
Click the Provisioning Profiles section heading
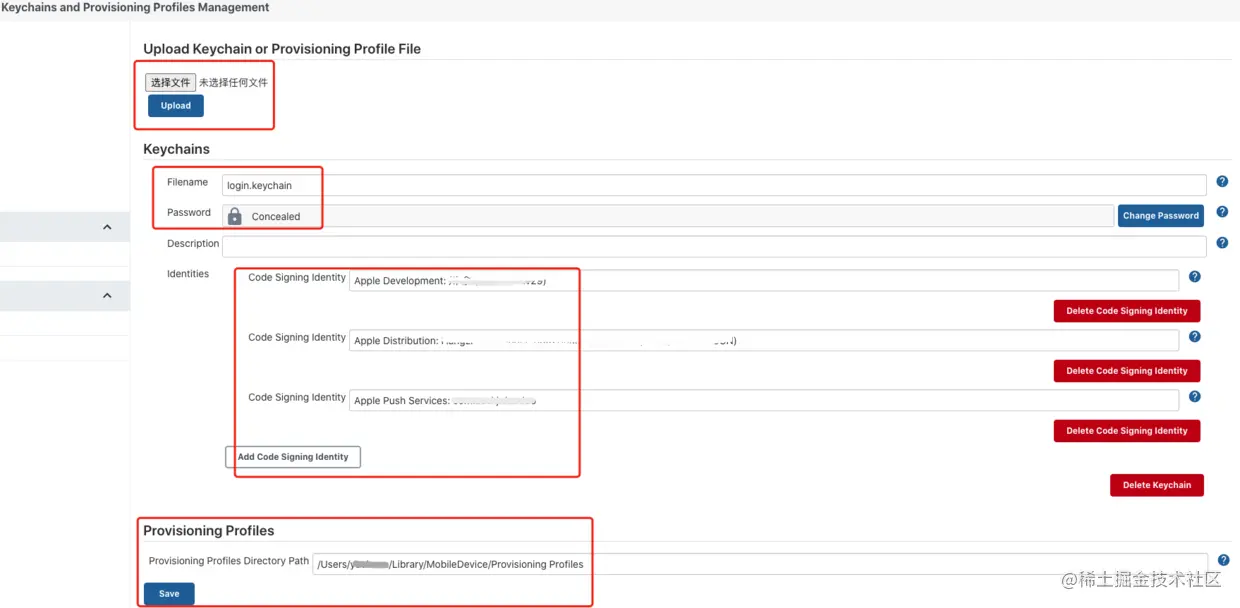pyautogui.click(x=209, y=531)
